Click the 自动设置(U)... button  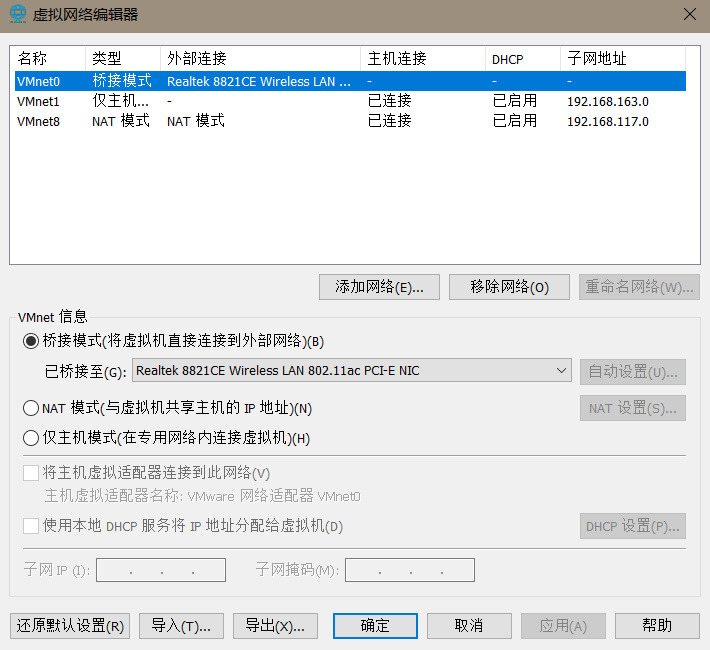coord(633,372)
